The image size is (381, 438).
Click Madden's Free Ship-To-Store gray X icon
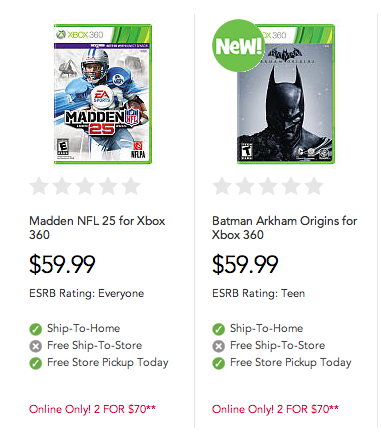[36, 346]
